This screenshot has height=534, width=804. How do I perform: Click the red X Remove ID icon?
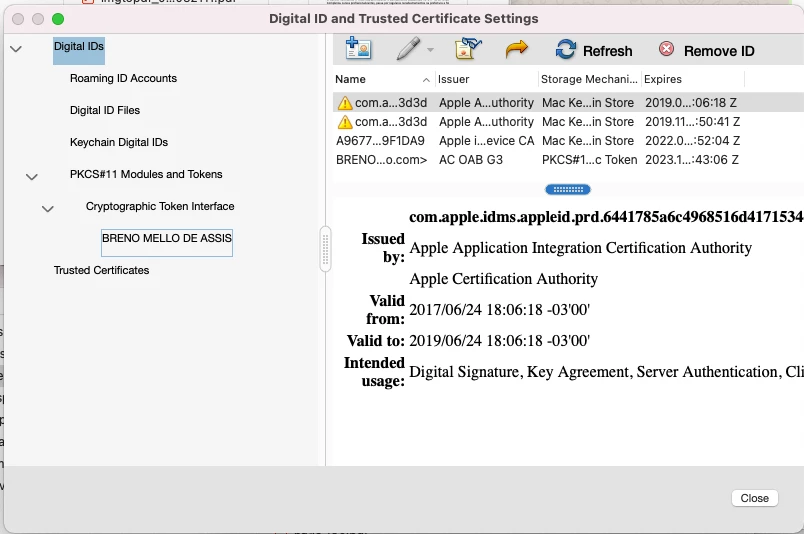(666, 49)
